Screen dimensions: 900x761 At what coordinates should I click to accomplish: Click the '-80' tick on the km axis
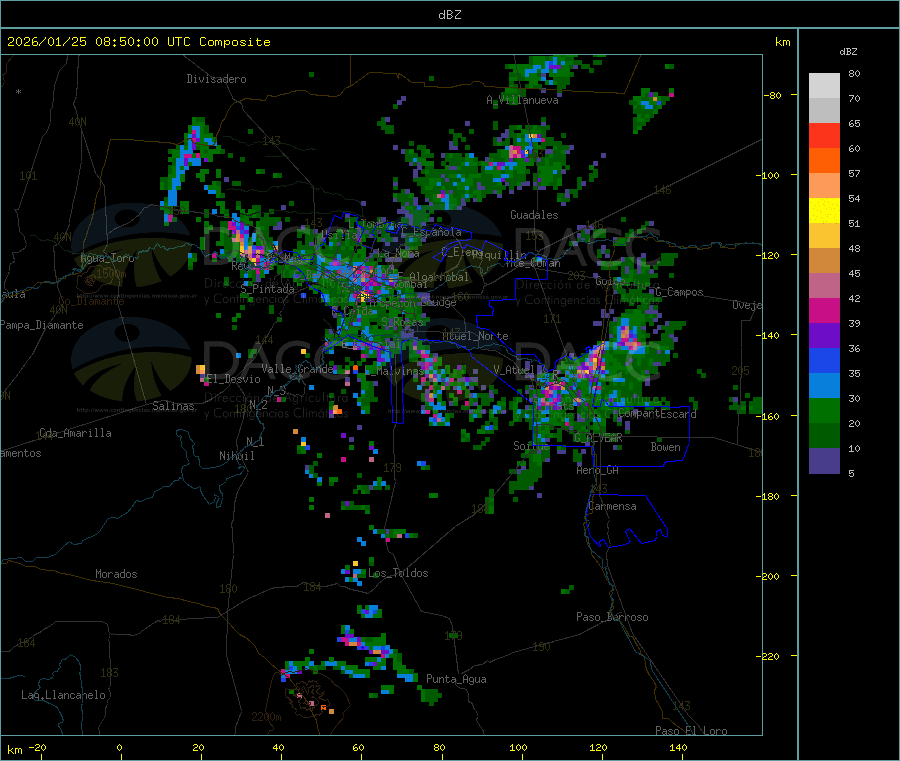773,95
